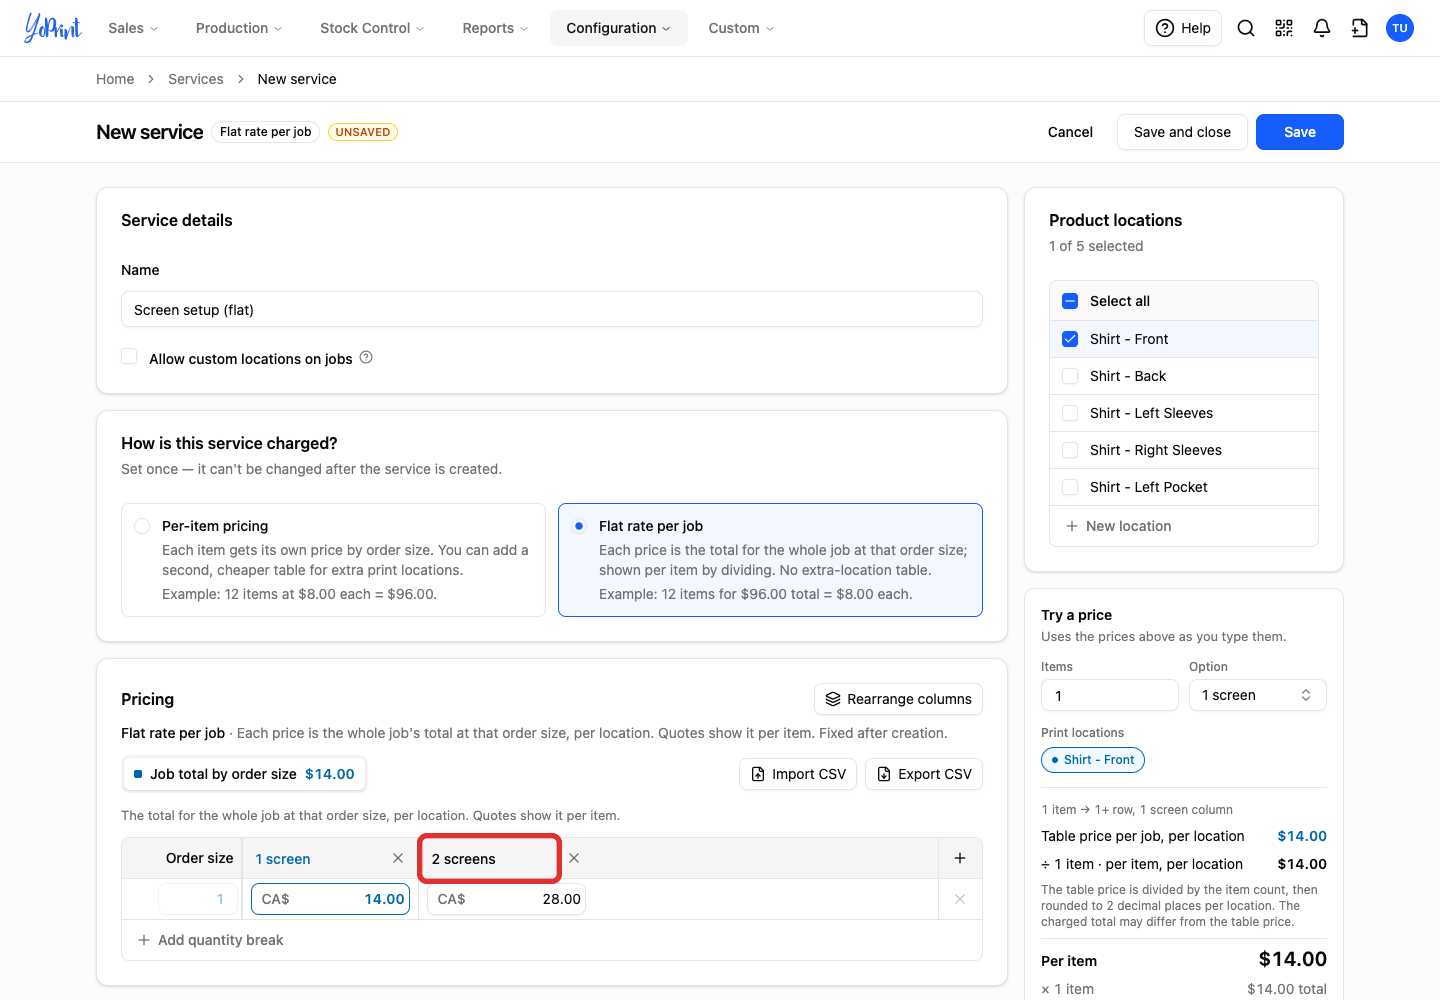
Task: Click the blue Save button
Action: tap(1300, 132)
